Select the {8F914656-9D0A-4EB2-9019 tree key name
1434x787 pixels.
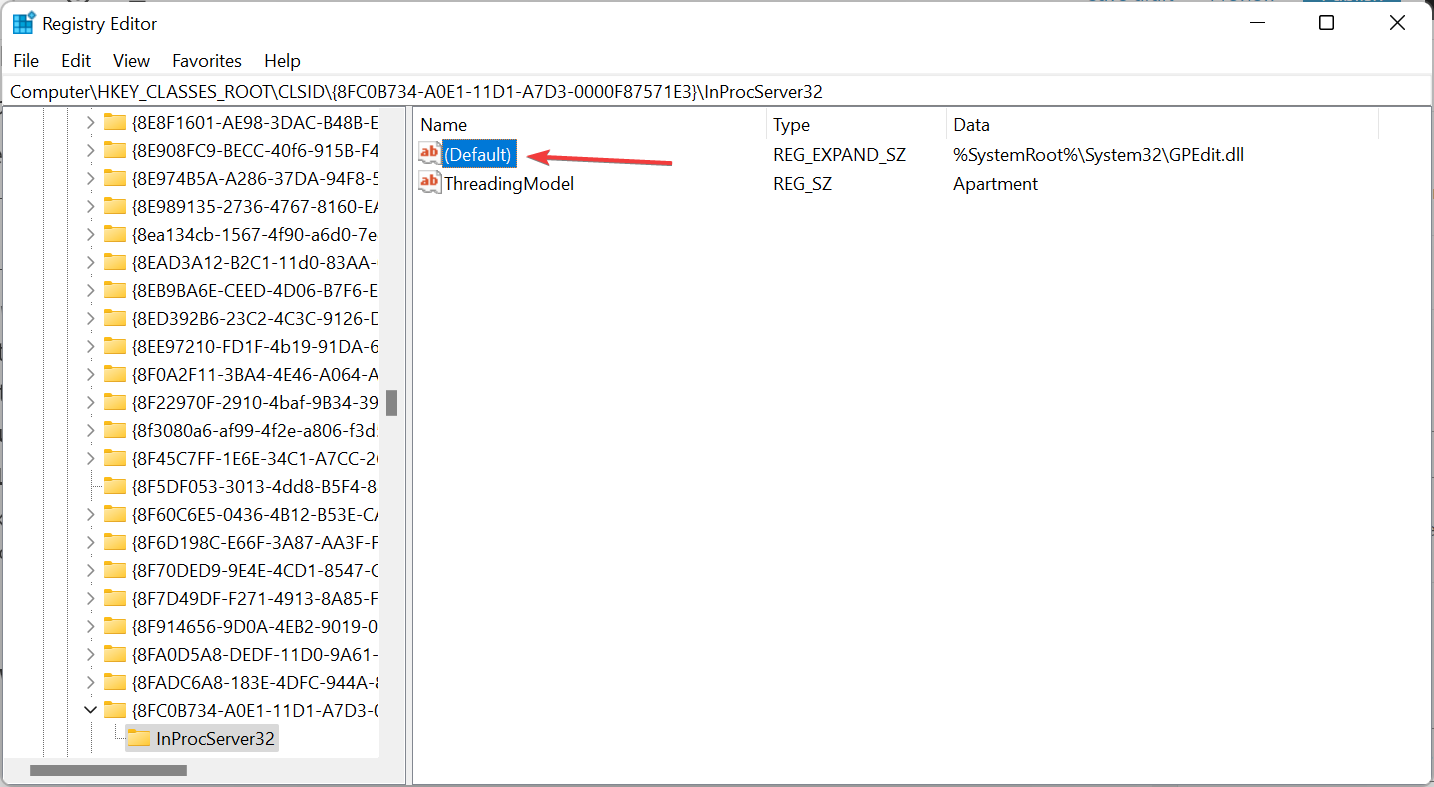(x=255, y=627)
